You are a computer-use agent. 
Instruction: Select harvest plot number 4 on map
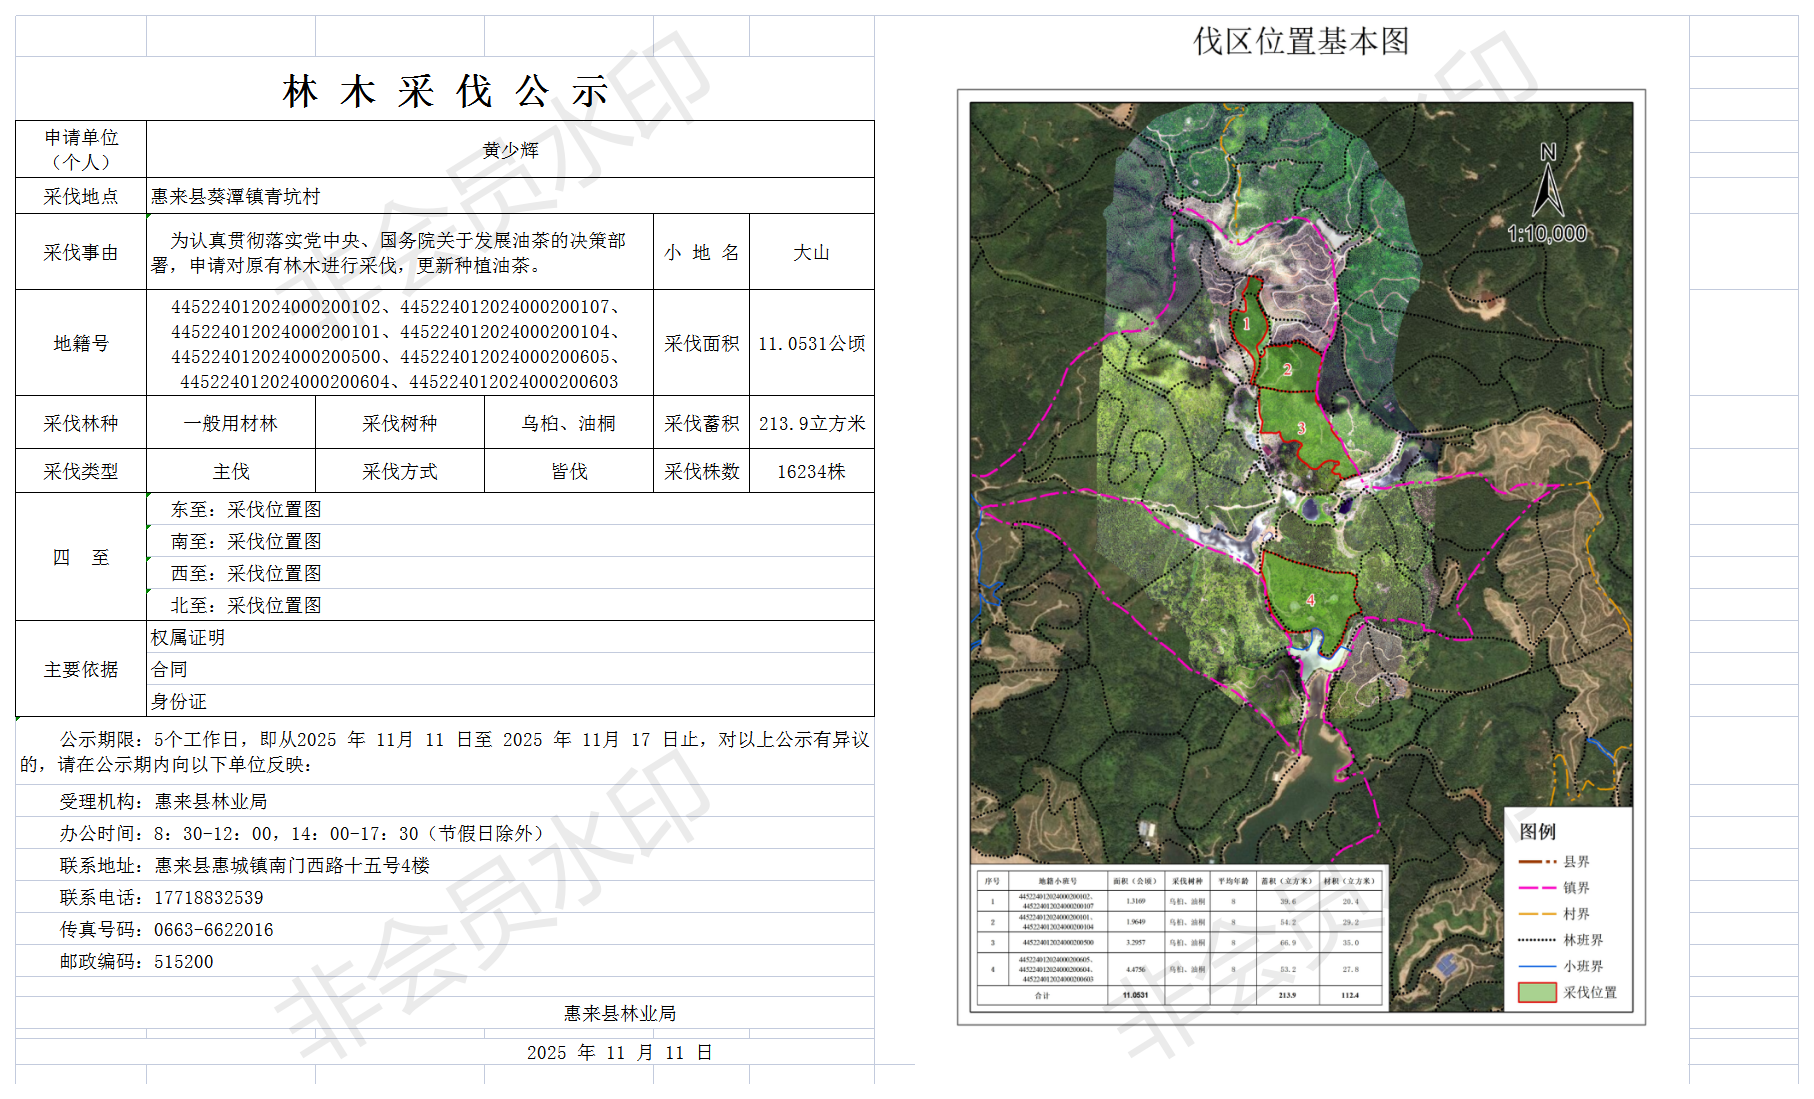[x=1310, y=599]
